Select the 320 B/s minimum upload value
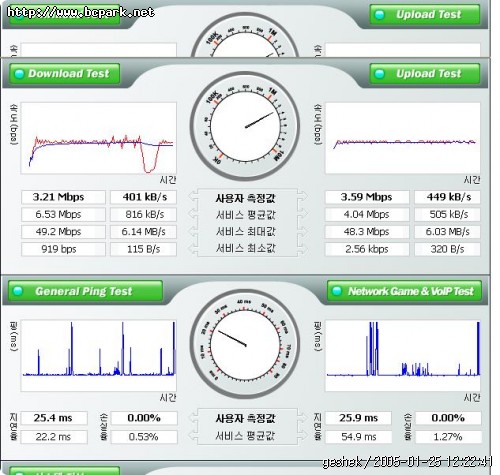The image size is (500, 475). [x=447, y=249]
